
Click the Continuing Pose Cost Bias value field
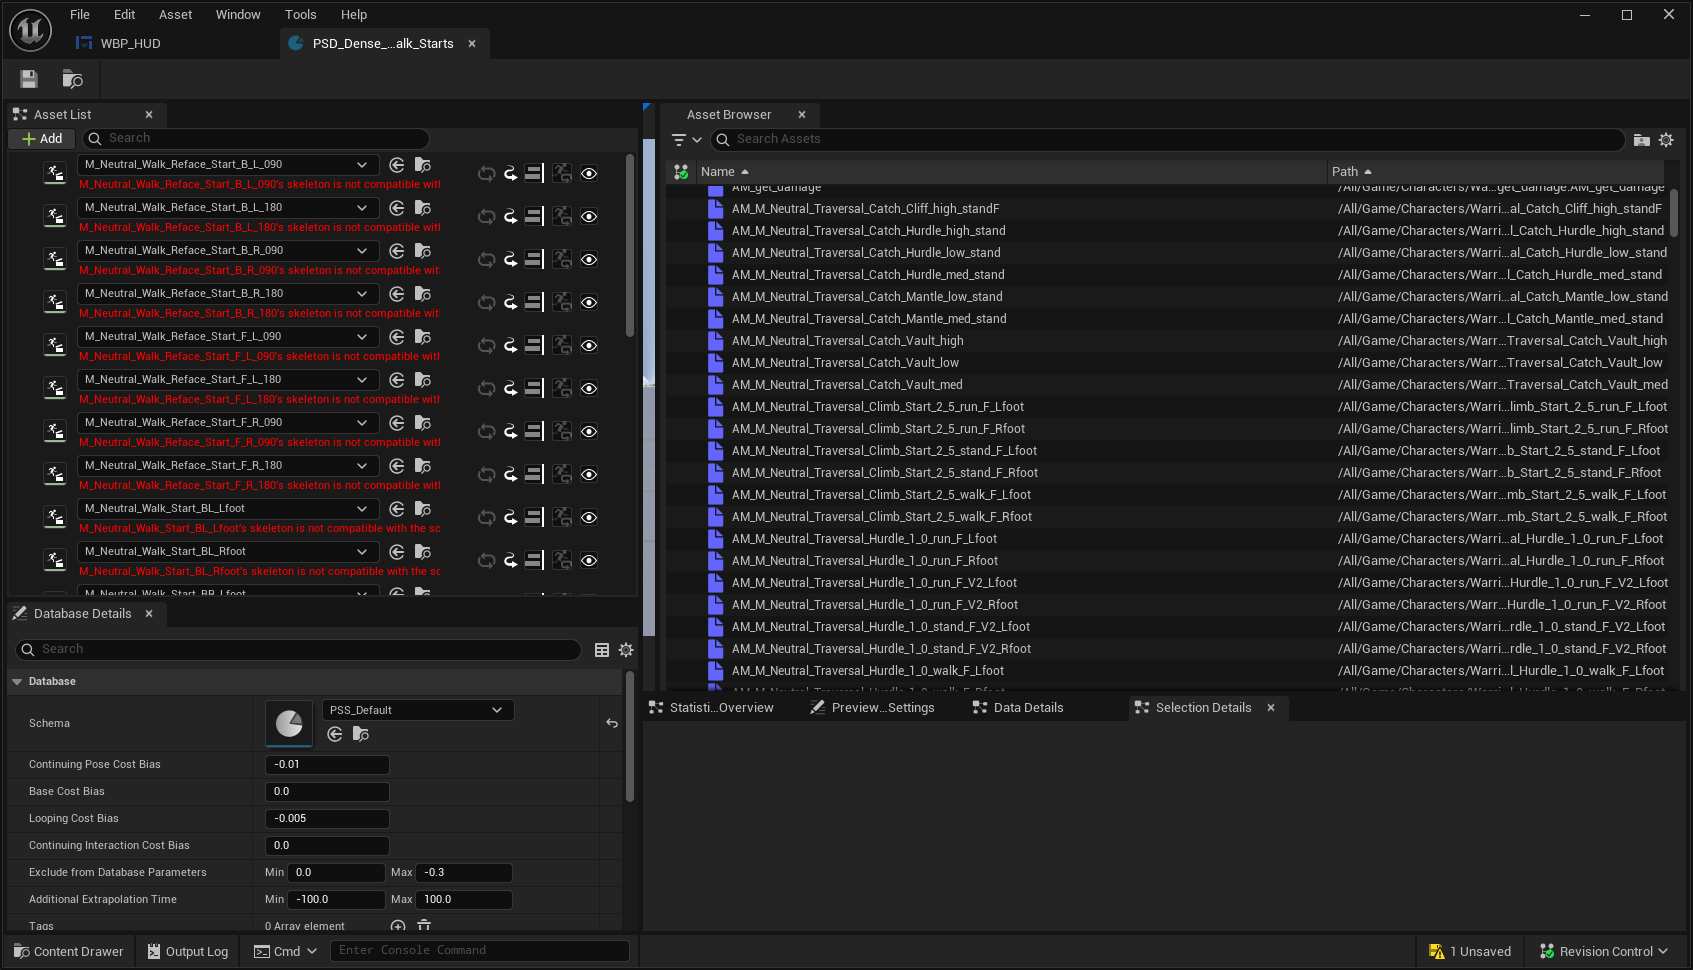point(327,765)
